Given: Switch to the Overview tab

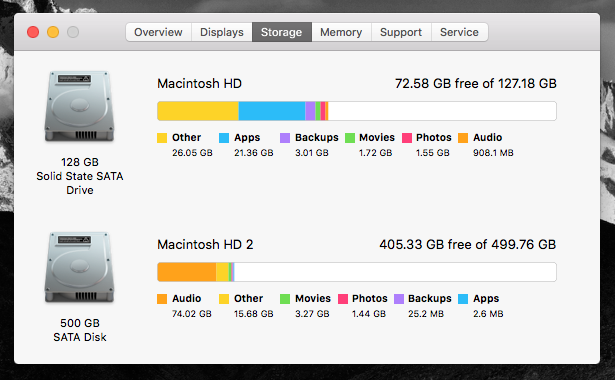Looking at the screenshot, I should pos(158,32).
